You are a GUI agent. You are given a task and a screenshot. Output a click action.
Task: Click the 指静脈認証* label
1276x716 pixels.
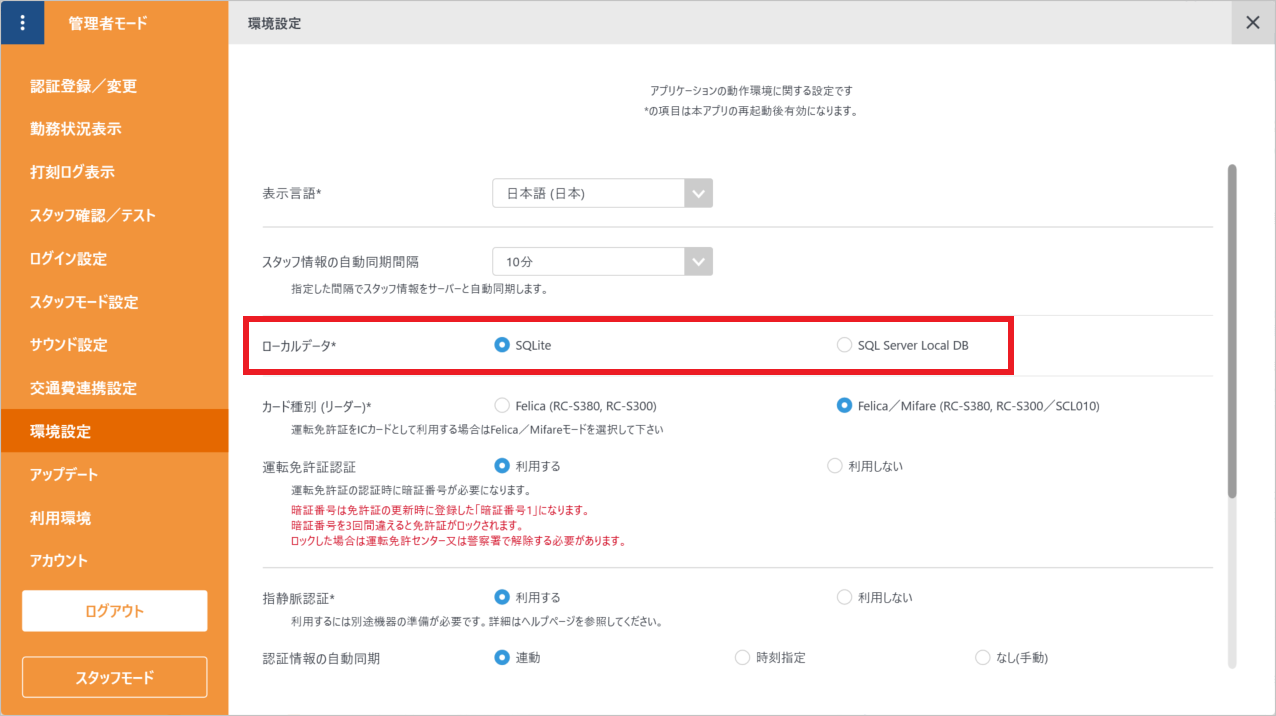click(x=298, y=598)
